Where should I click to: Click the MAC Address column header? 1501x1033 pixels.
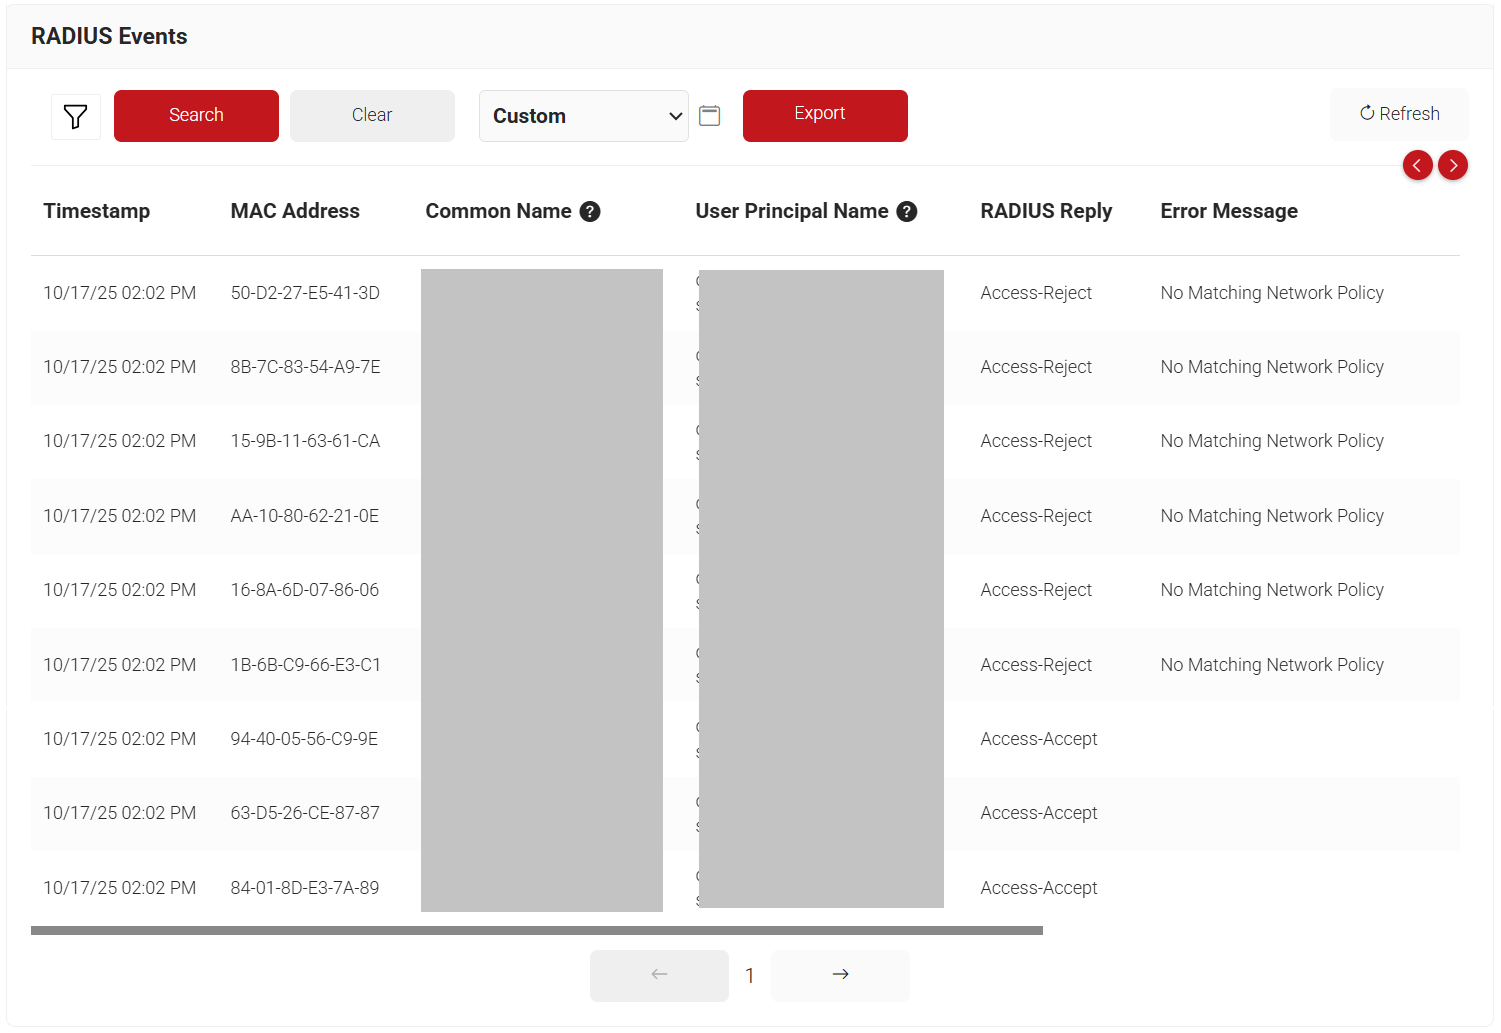(295, 211)
